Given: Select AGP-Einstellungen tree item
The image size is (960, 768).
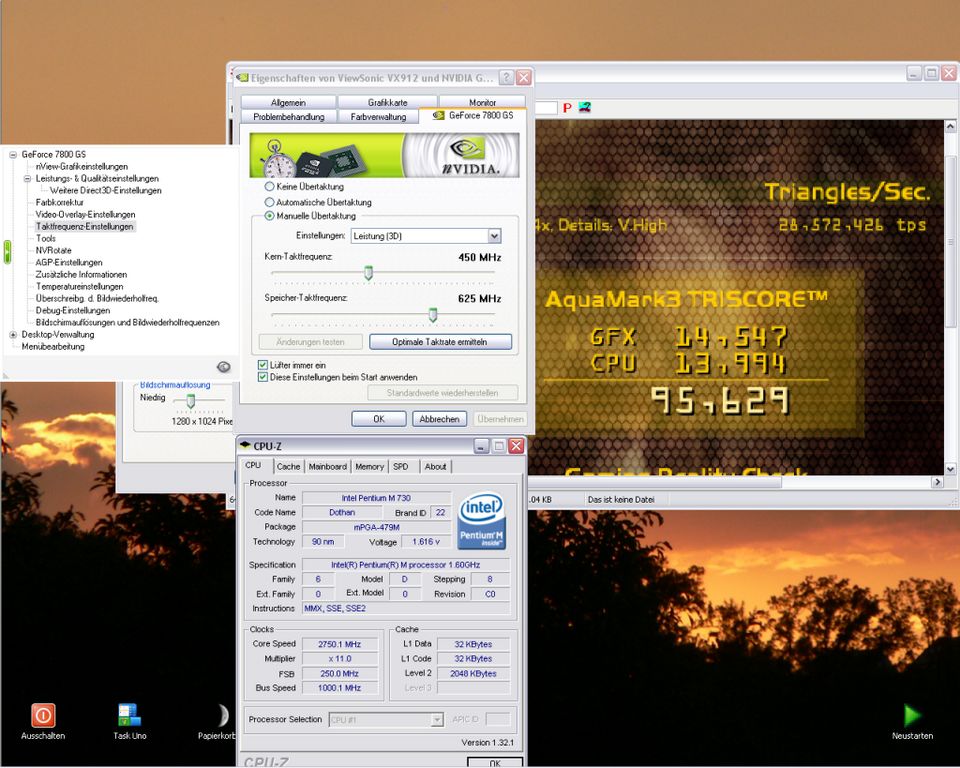Looking at the screenshot, I should [69, 262].
